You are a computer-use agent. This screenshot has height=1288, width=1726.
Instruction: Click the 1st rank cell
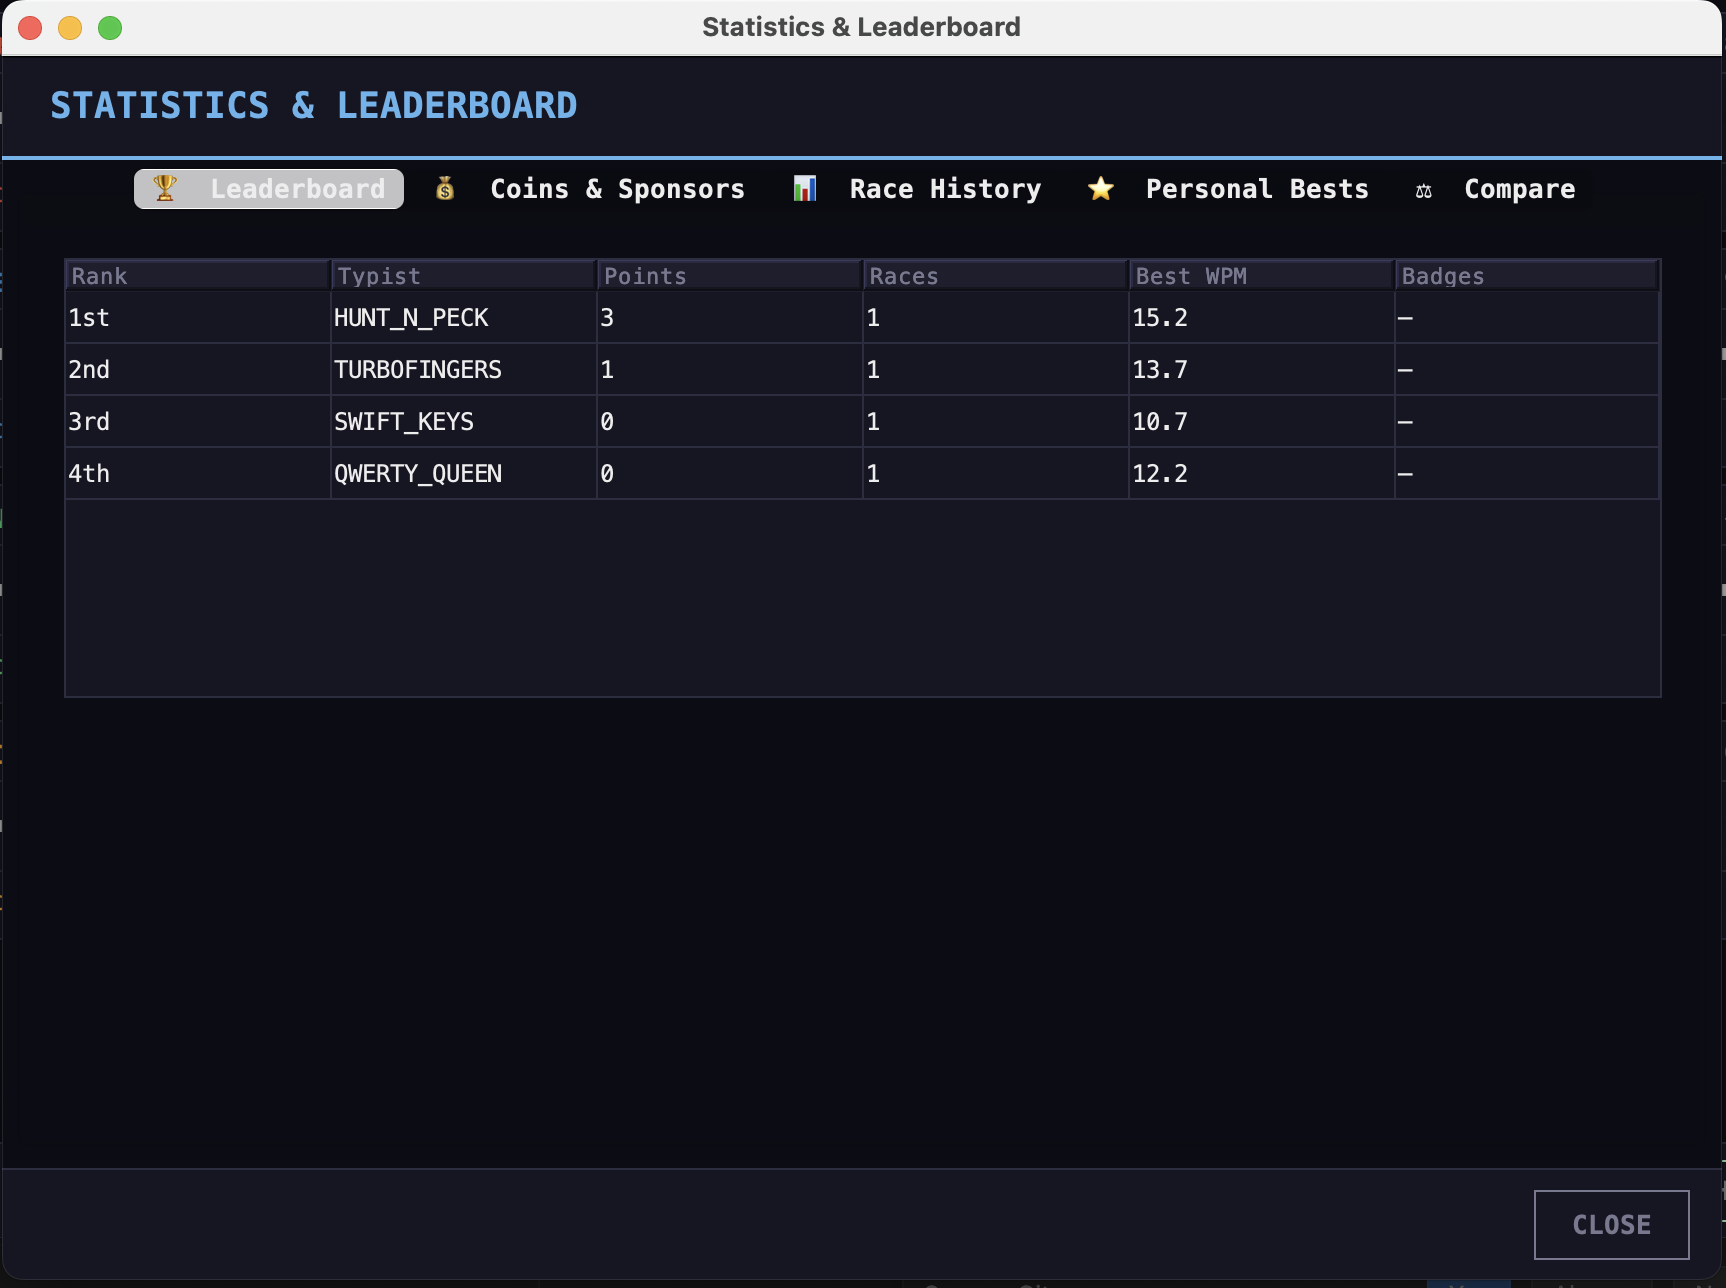(x=198, y=318)
